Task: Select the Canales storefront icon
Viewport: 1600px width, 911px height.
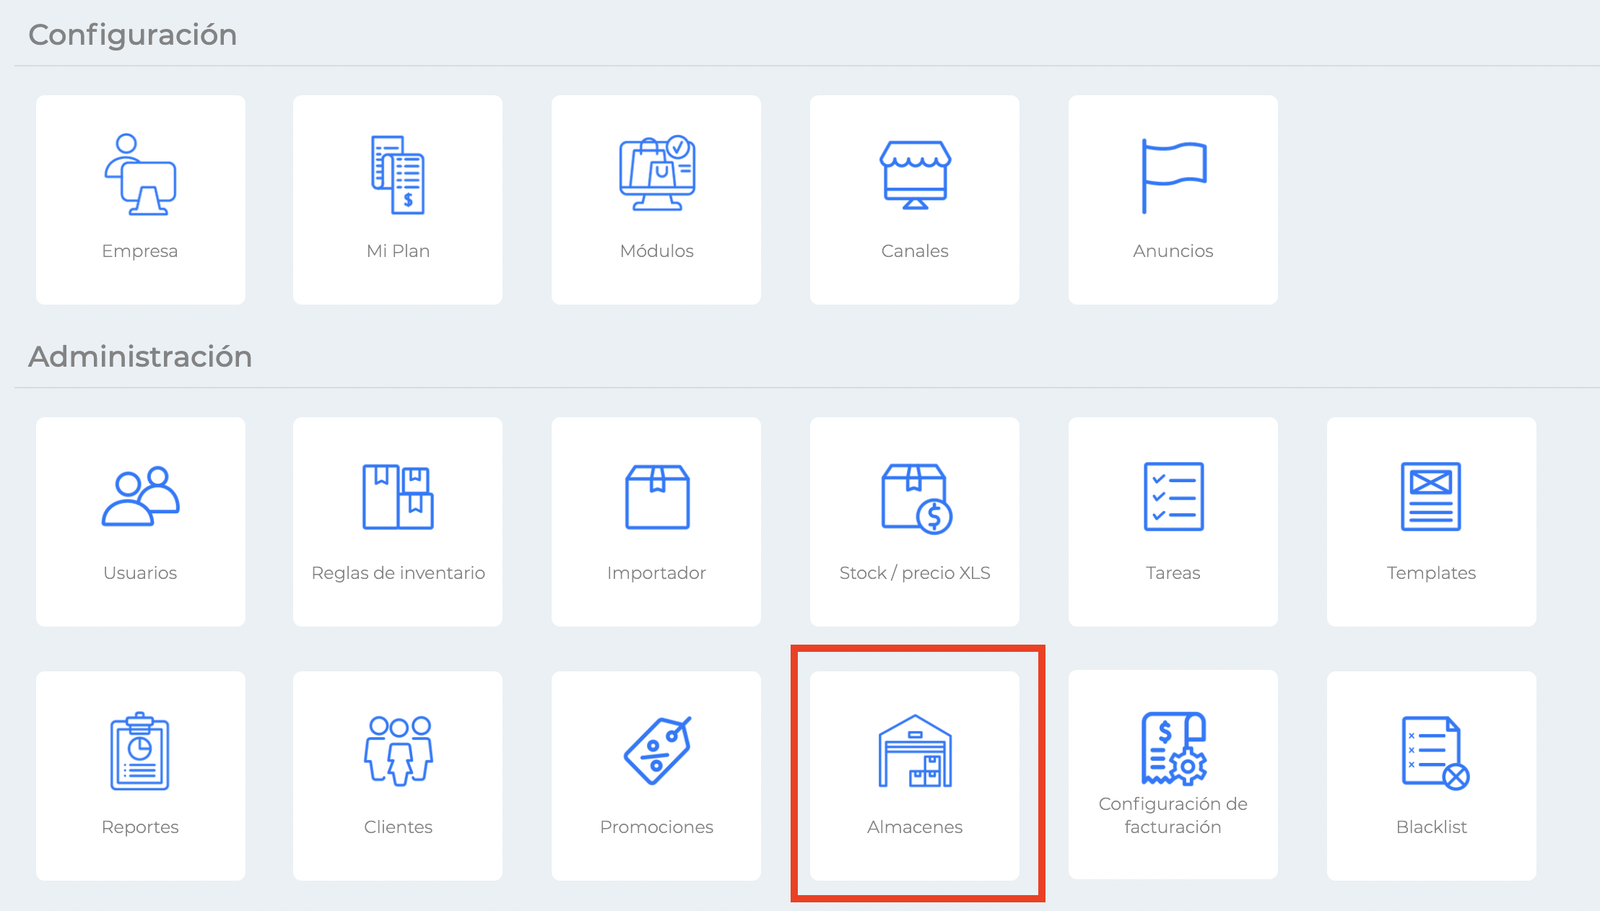Action: pyautogui.click(x=915, y=175)
